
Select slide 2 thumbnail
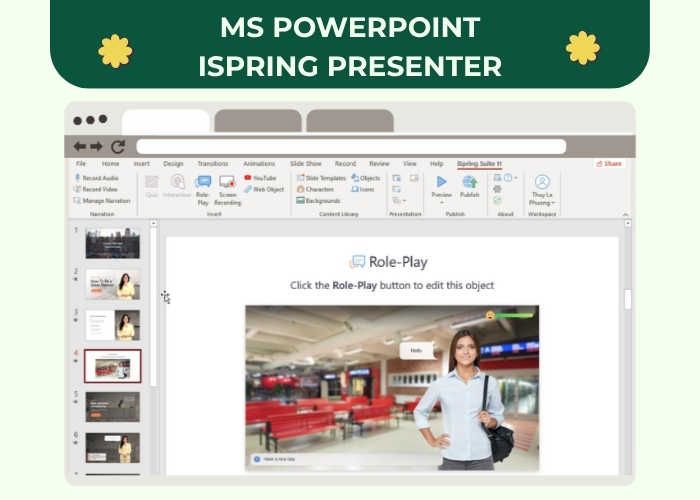click(x=112, y=284)
